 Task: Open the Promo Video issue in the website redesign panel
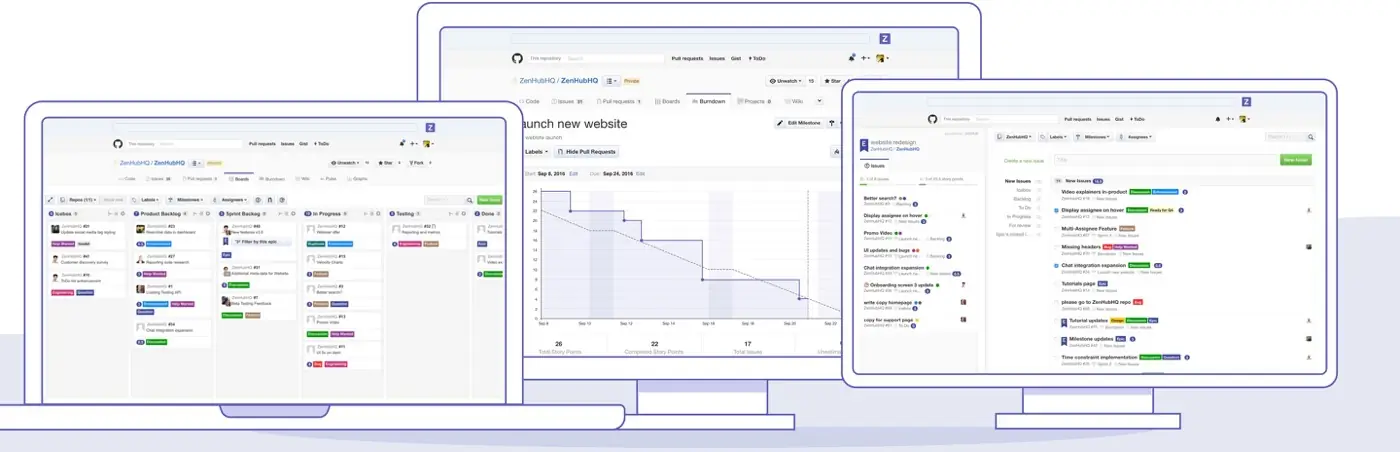coord(876,232)
